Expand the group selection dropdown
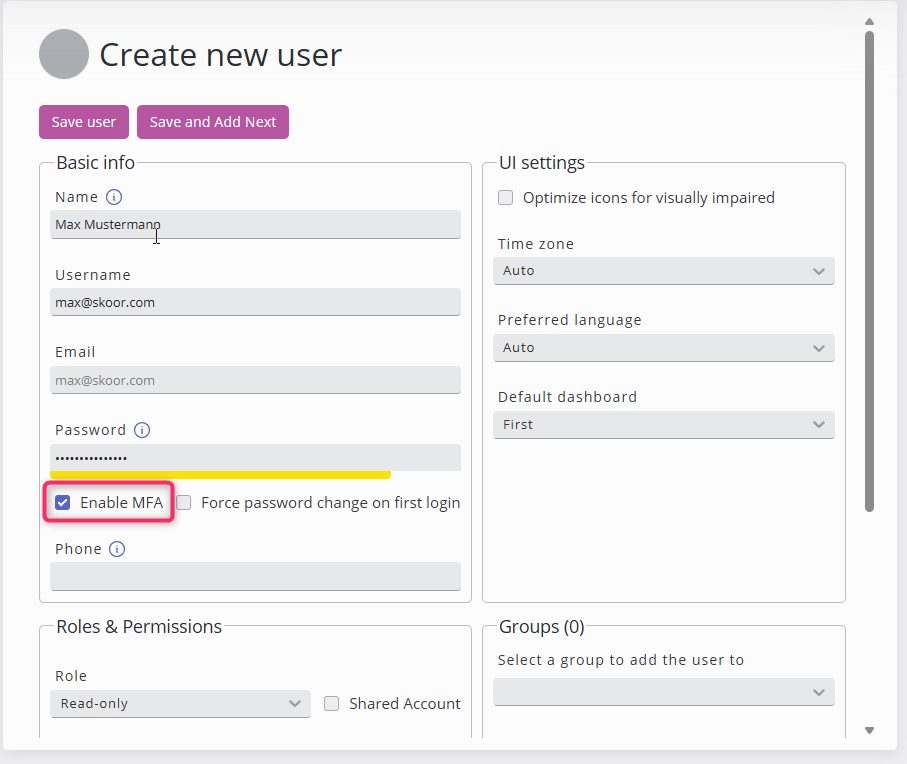The image size is (907, 764). click(664, 692)
